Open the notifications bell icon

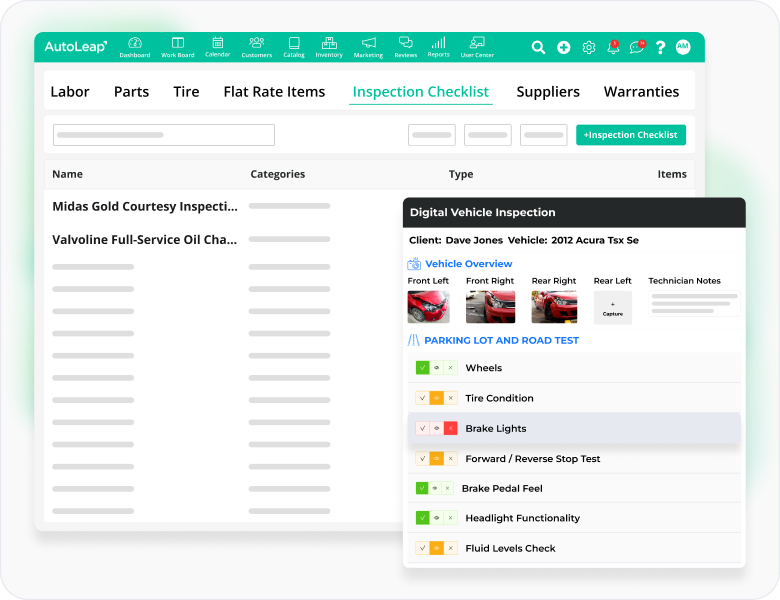[613, 47]
